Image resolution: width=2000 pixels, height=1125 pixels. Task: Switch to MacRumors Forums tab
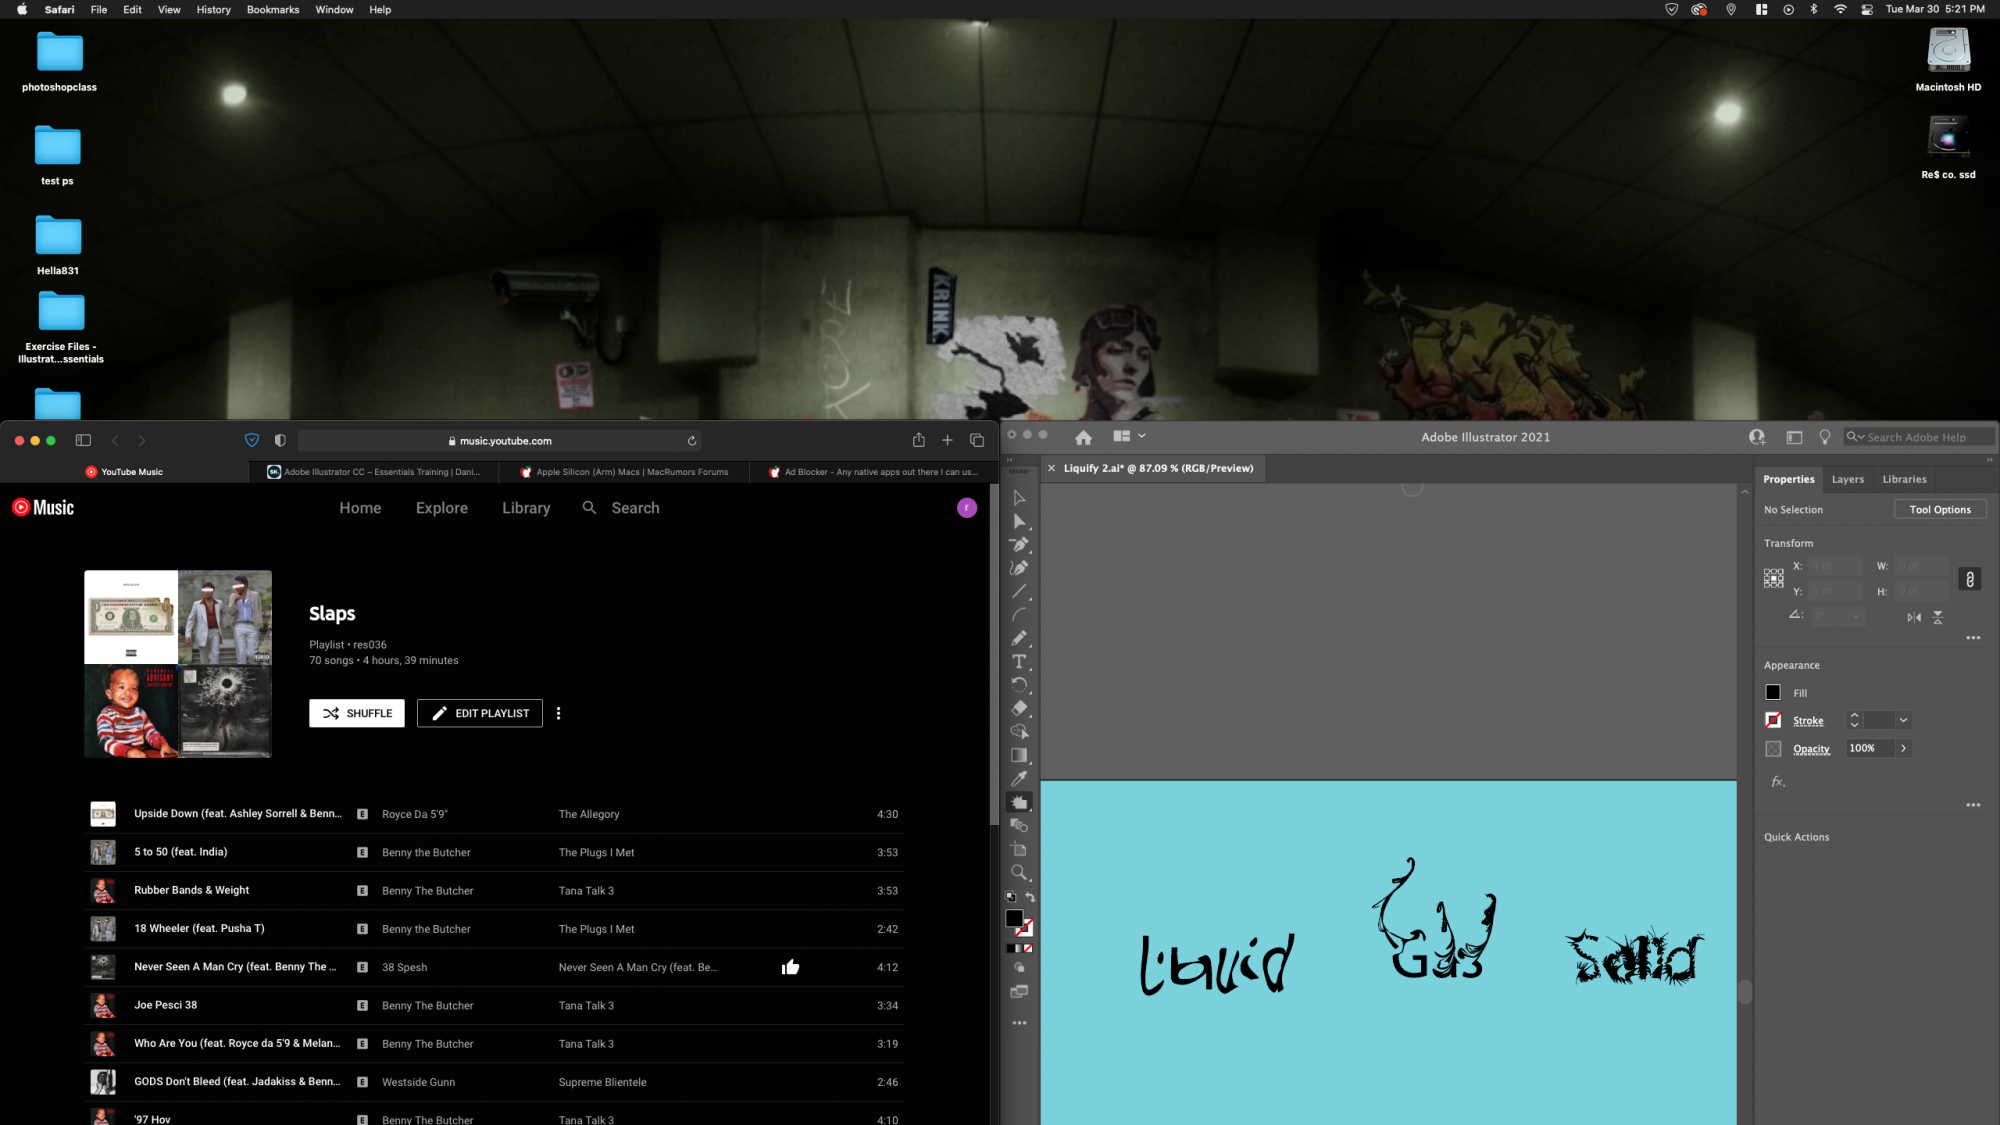tap(624, 472)
